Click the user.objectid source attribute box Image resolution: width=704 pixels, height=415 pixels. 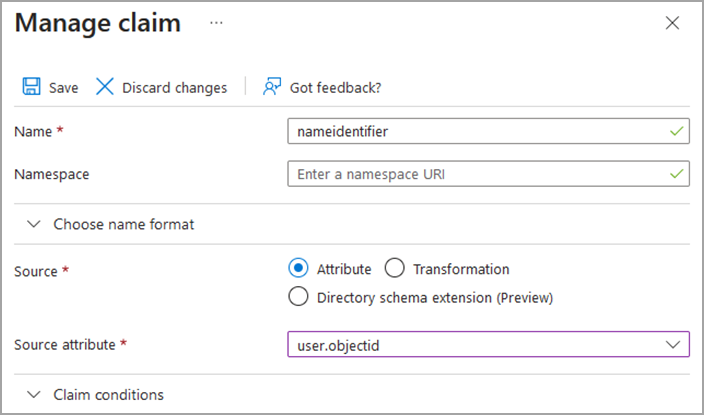[x=470, y=344]
